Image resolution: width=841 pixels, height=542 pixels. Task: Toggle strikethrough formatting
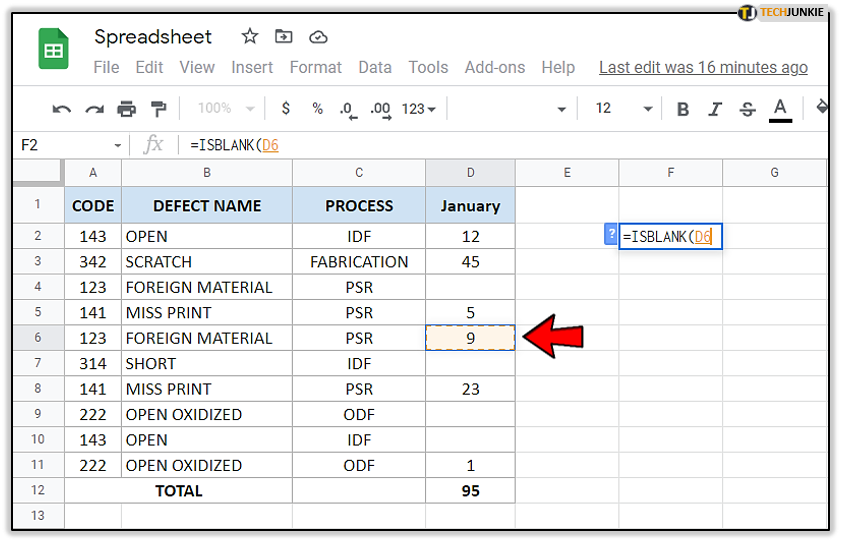pyautogui.click(x=747, y=109)
